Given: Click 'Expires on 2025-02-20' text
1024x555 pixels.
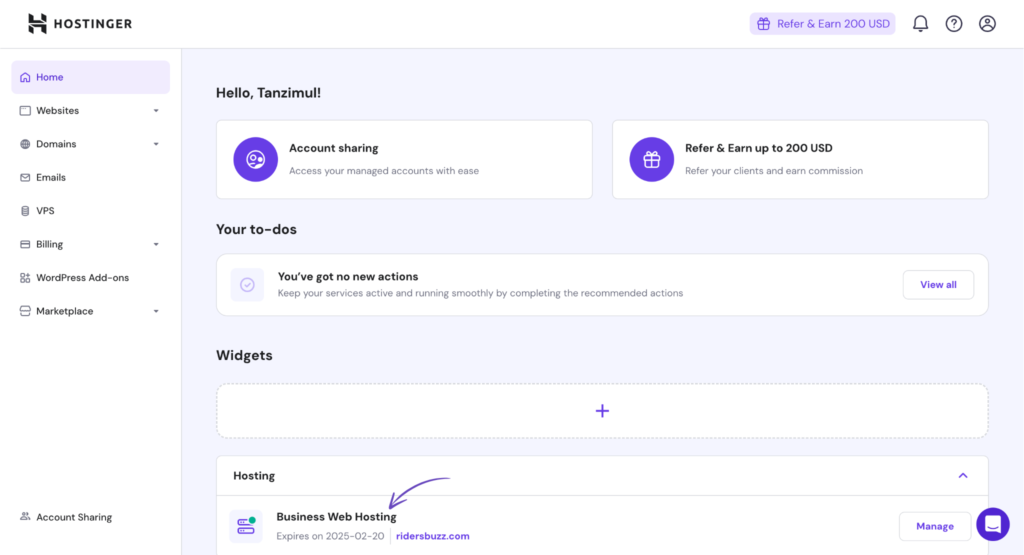Looking at the screenshot, I should (330, 536).
